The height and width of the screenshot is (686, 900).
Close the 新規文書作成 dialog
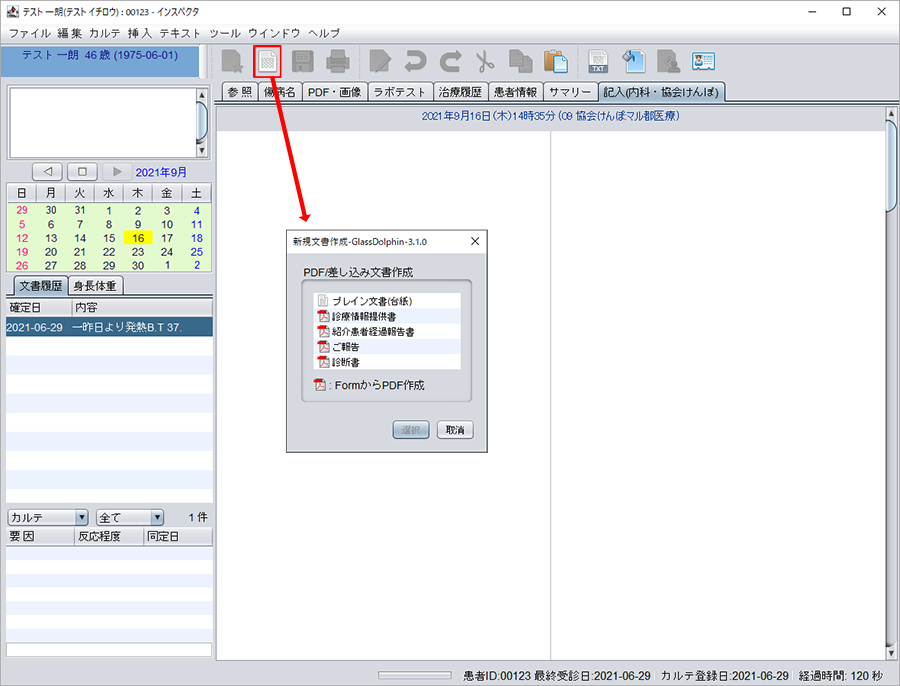(475, 241)
